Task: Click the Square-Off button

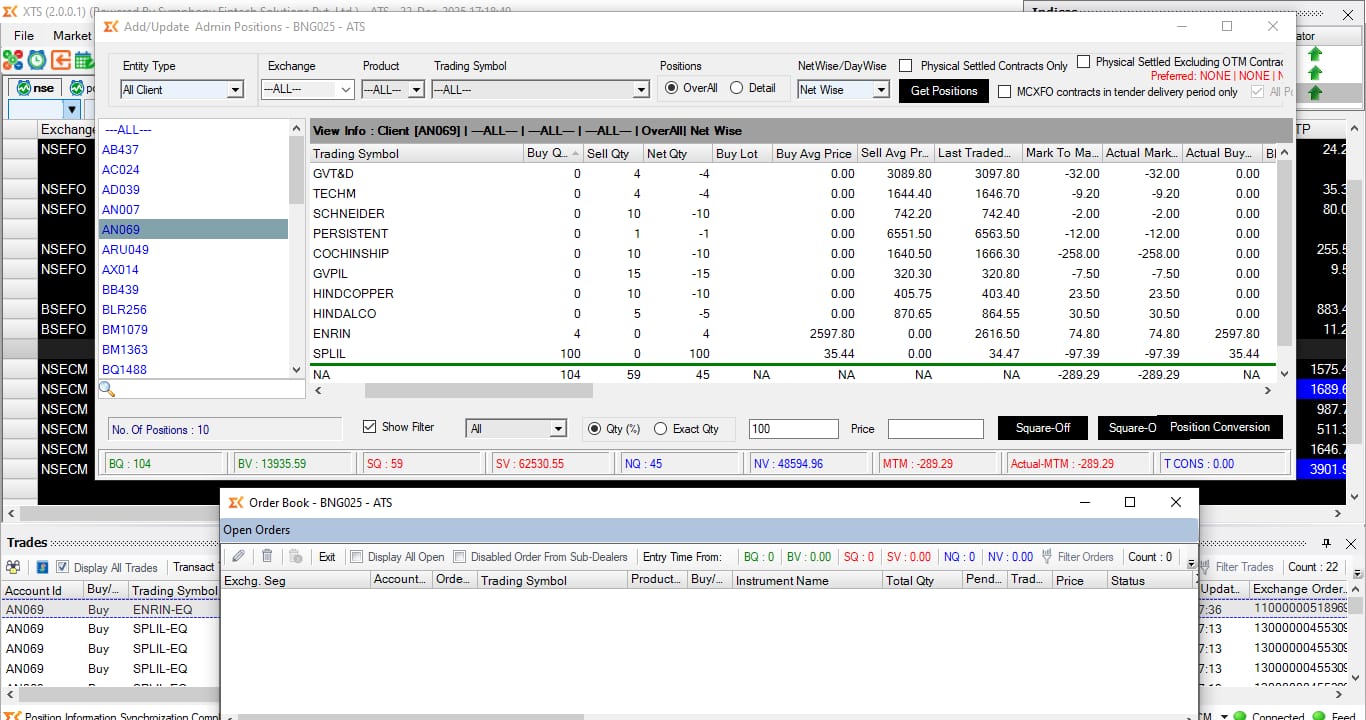Action: click(x=1043, y=428)
